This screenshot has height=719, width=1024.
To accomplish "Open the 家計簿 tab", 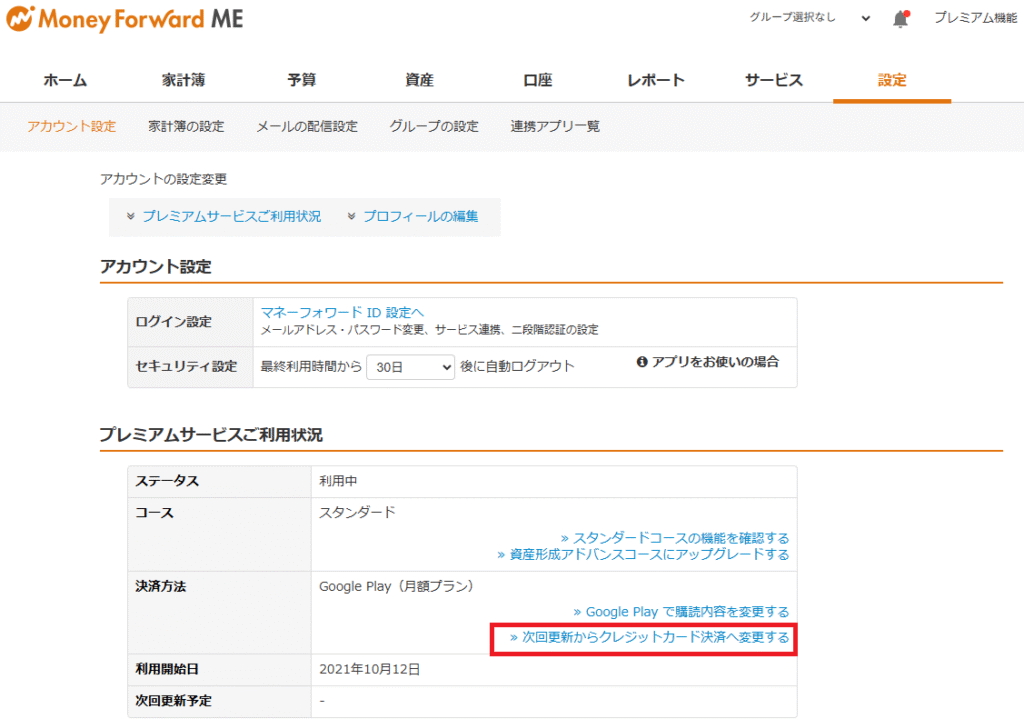I will pos(184,80).
